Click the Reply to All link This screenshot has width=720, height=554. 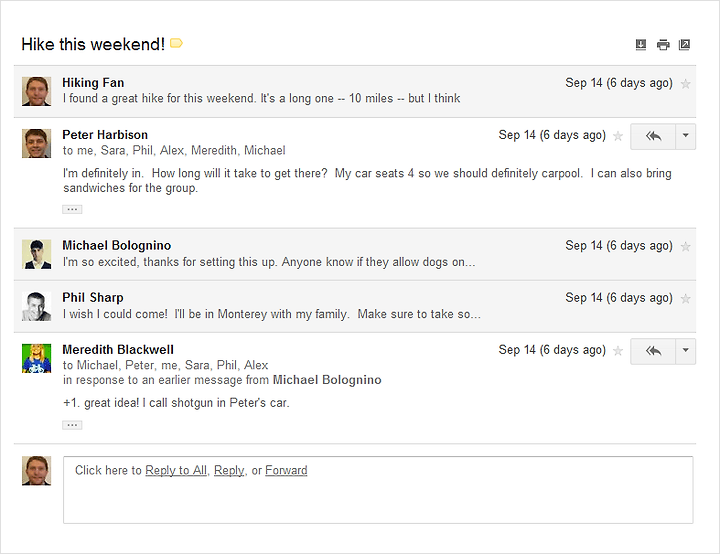176,470
